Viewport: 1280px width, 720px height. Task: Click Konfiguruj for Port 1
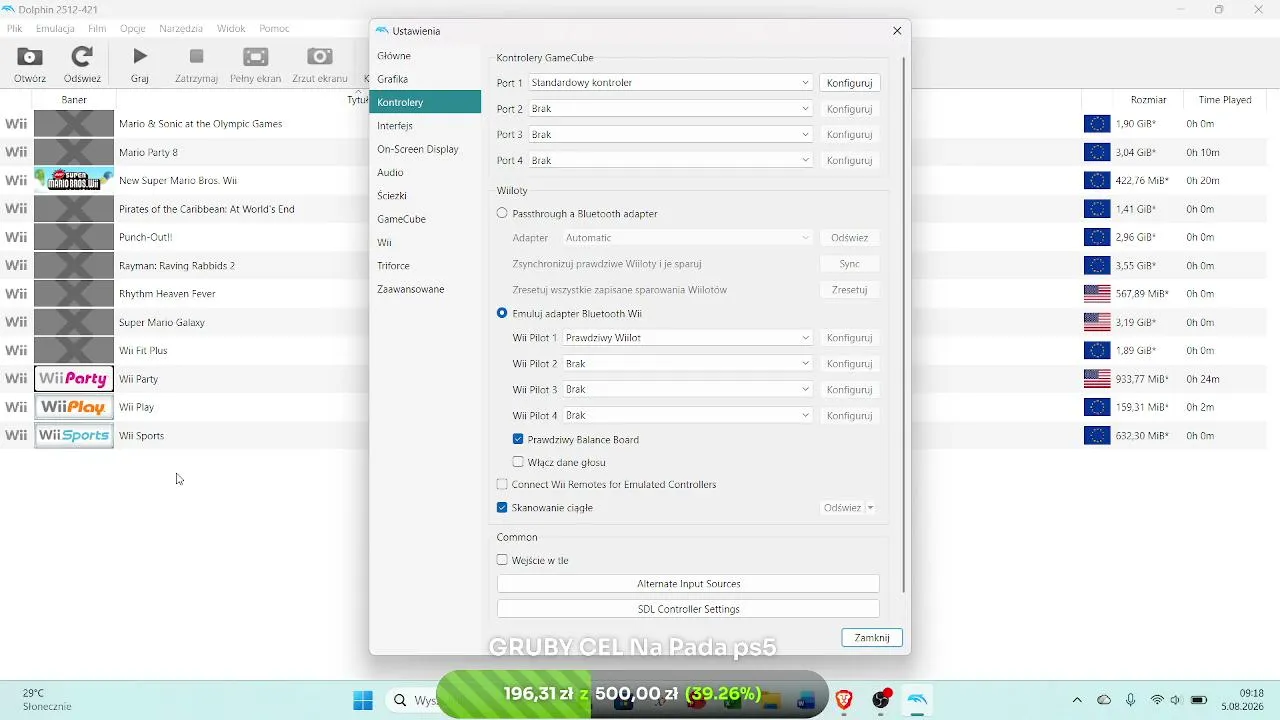click(849, 83)
